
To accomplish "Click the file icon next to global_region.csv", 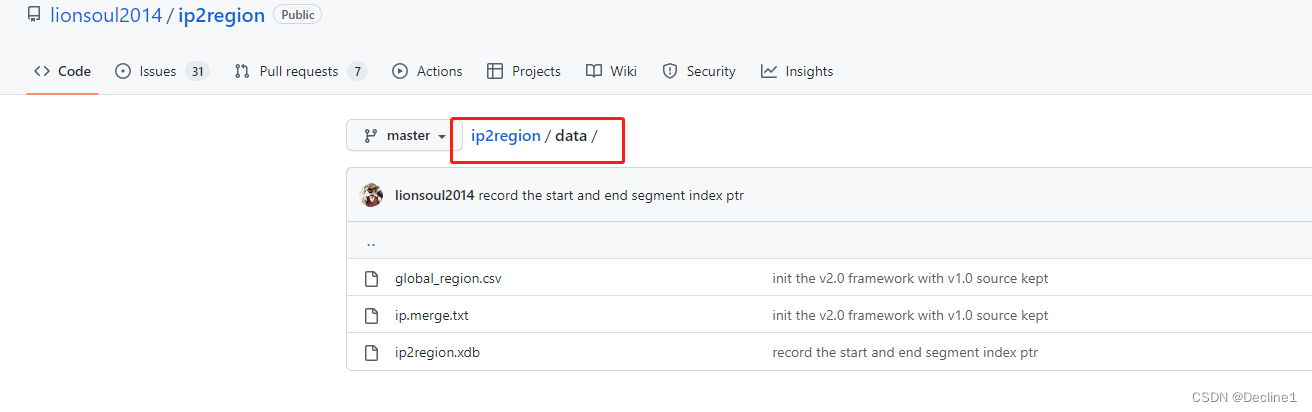I will 371,278.
